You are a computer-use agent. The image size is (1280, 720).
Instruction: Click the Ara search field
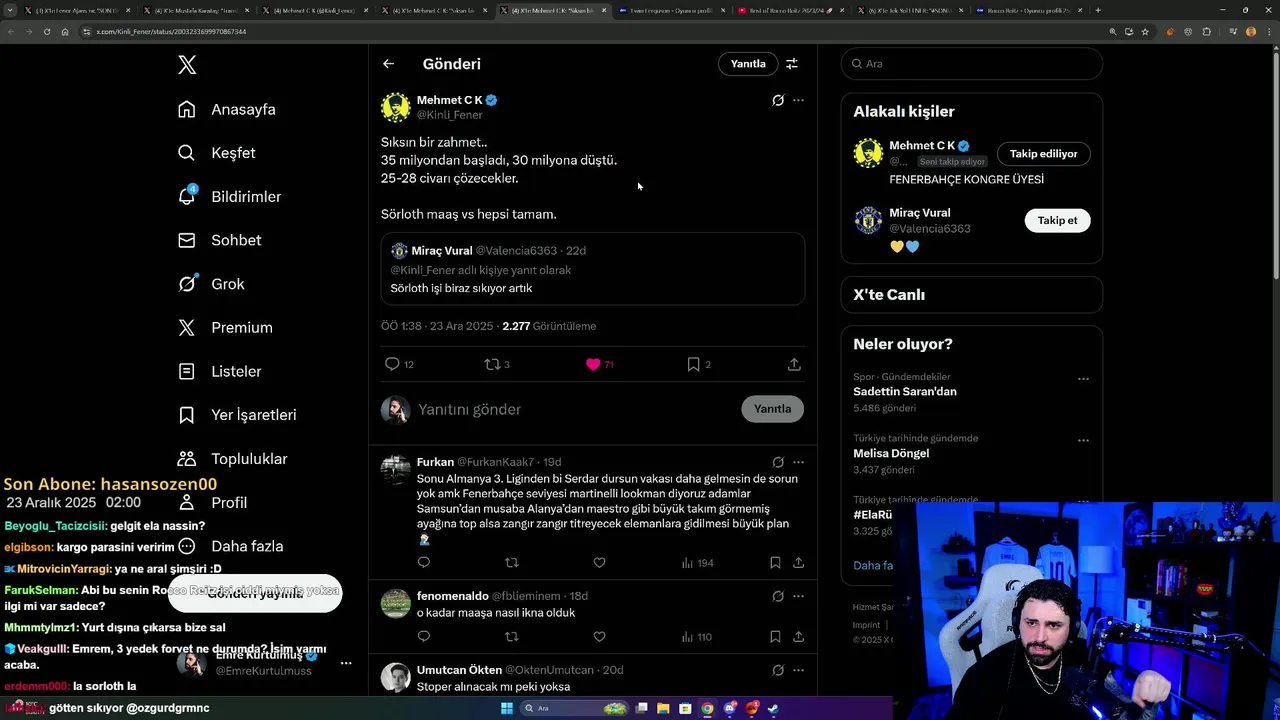pos(972,63)
